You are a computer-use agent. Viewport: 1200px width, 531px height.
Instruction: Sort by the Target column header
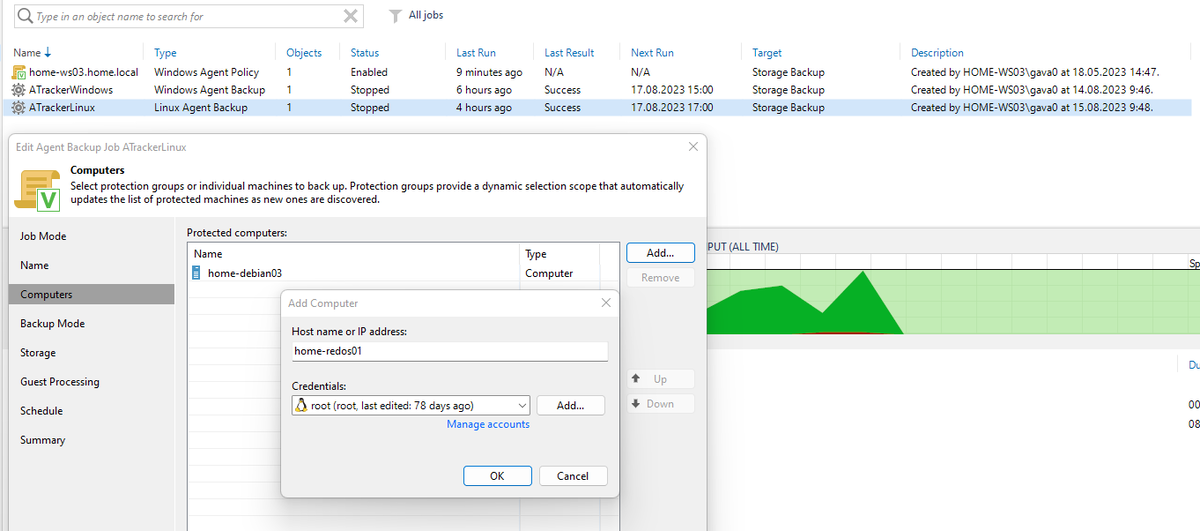coord(767,53)
